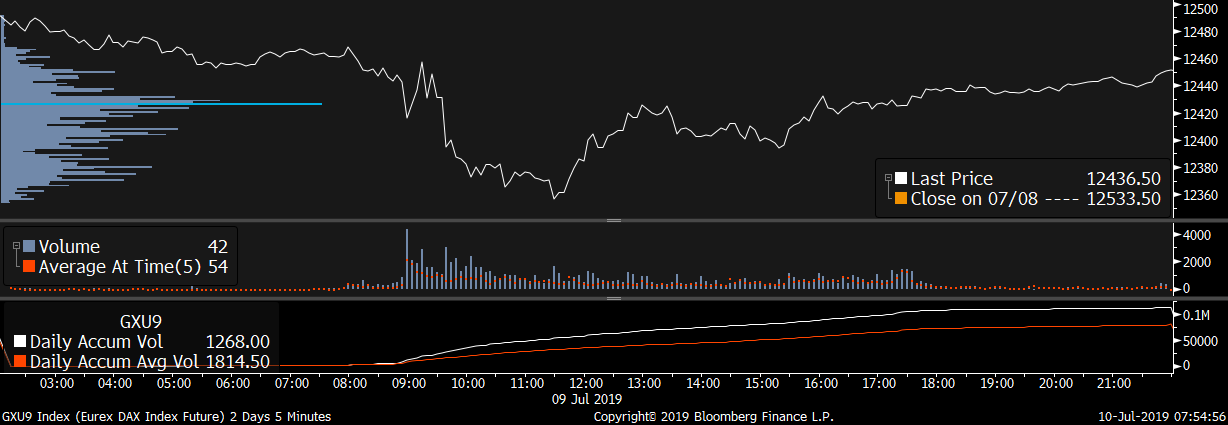Click the blue-gray Volume color swatch
The image size is (1228, 425).
pos(29,247)
